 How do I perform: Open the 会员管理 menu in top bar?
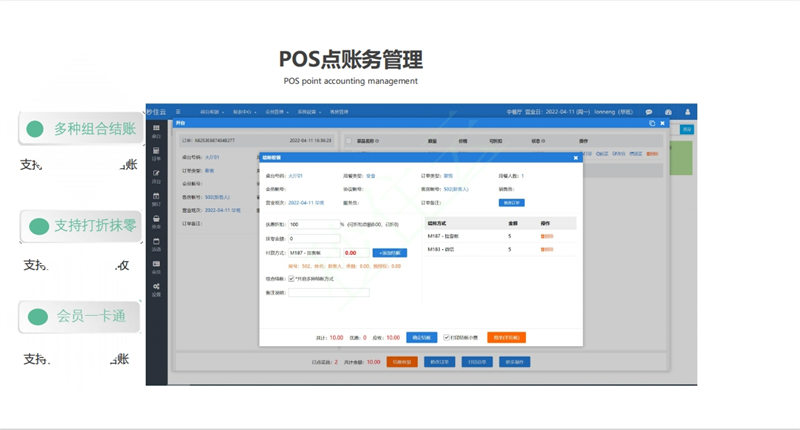point(275,112)
